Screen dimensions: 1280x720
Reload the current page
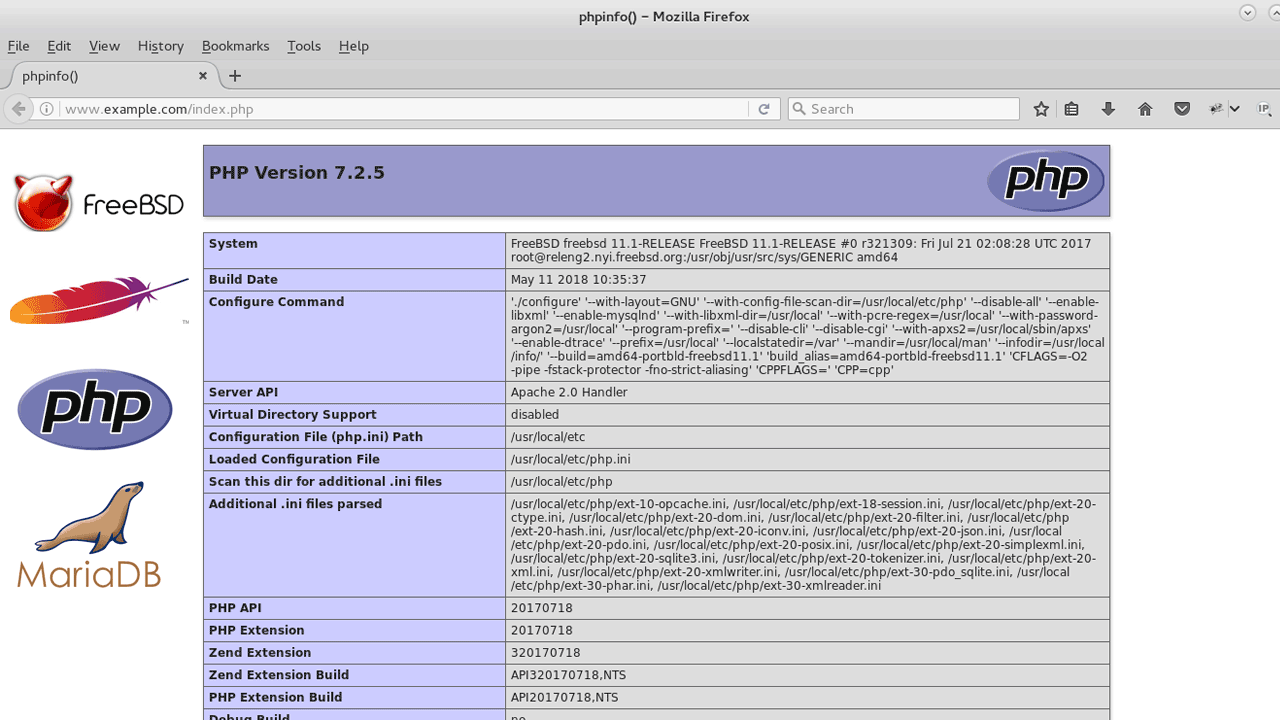[x=764, y=109]
